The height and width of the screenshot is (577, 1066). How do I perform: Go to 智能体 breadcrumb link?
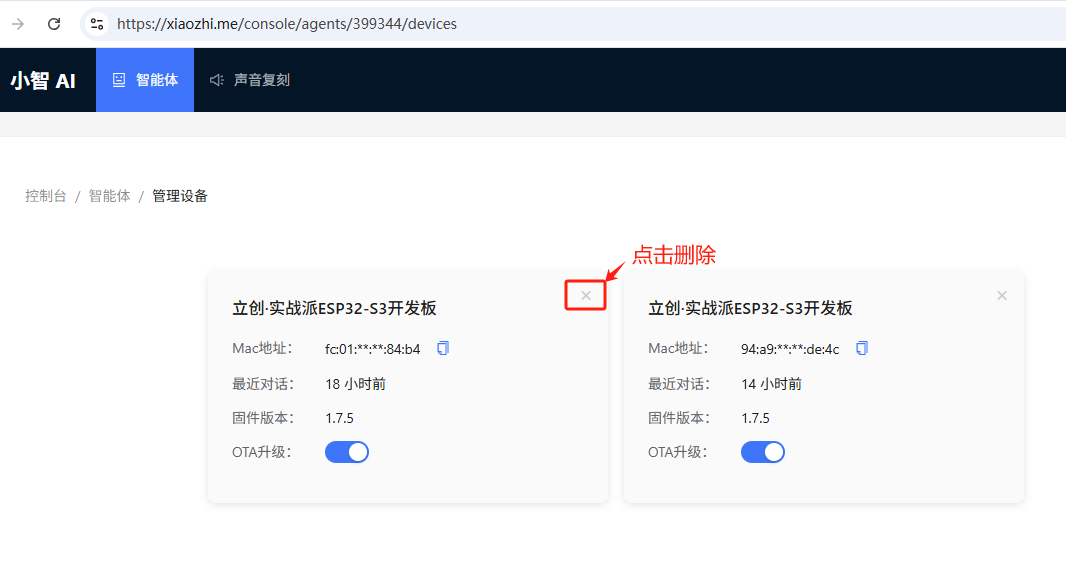point(109,196)
